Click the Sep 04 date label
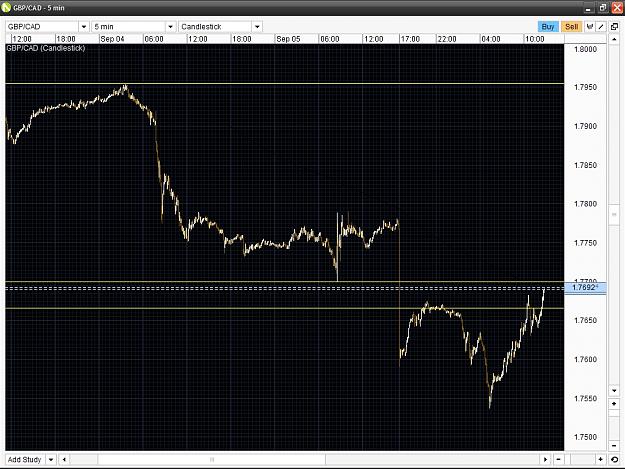Viewport: 625px width, 469px height. point(112,39)
